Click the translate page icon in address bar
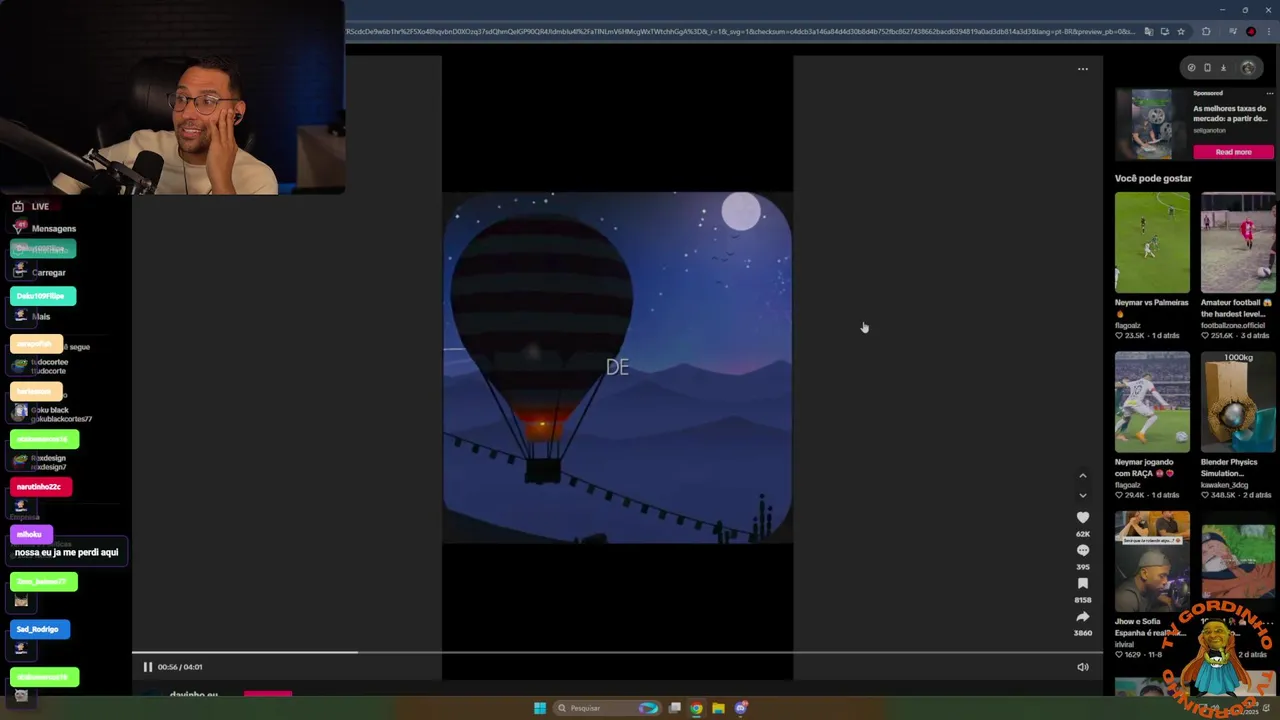Image resolution: width=1280 pixels, height=720 pixels. click(1148, 32)
